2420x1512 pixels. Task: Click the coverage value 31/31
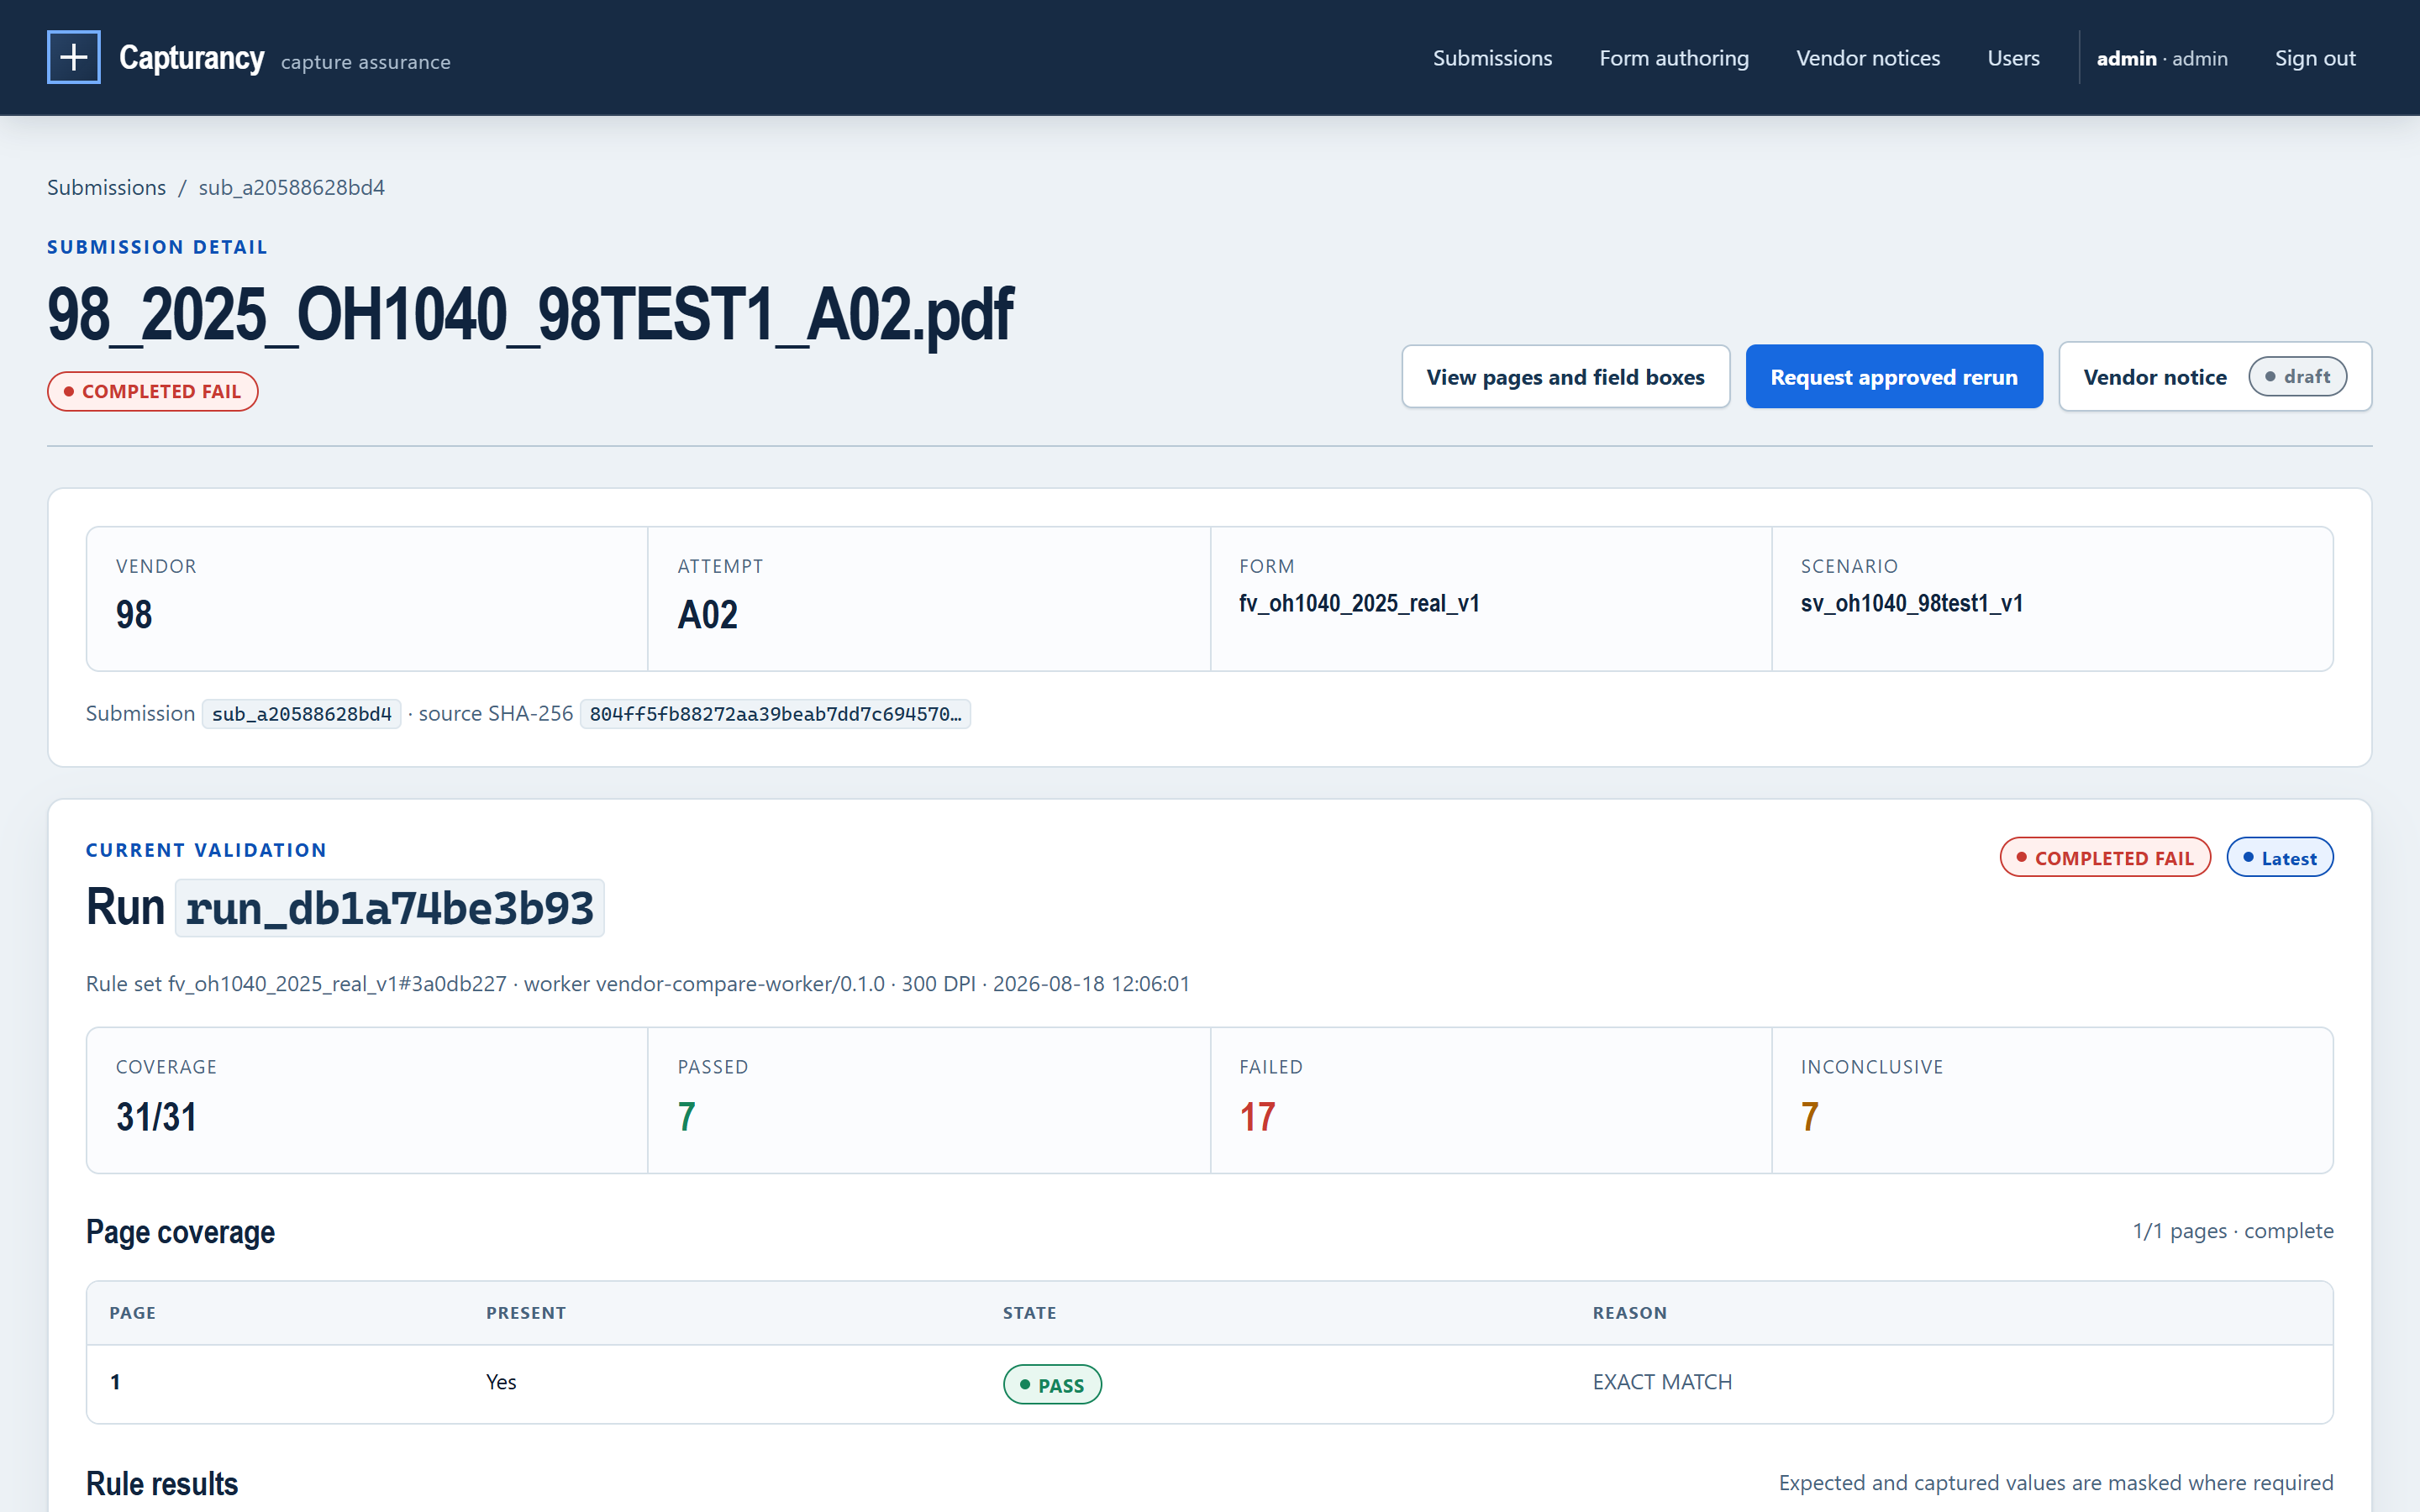156,1117
